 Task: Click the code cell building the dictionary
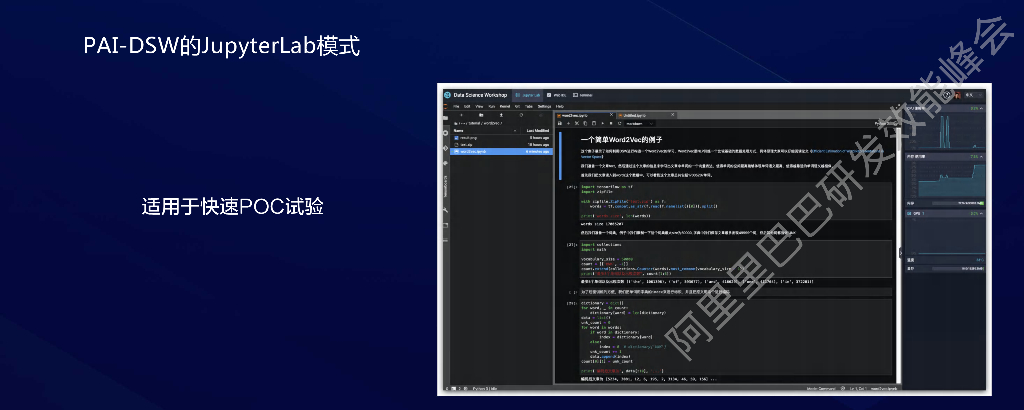pos(735,337)
